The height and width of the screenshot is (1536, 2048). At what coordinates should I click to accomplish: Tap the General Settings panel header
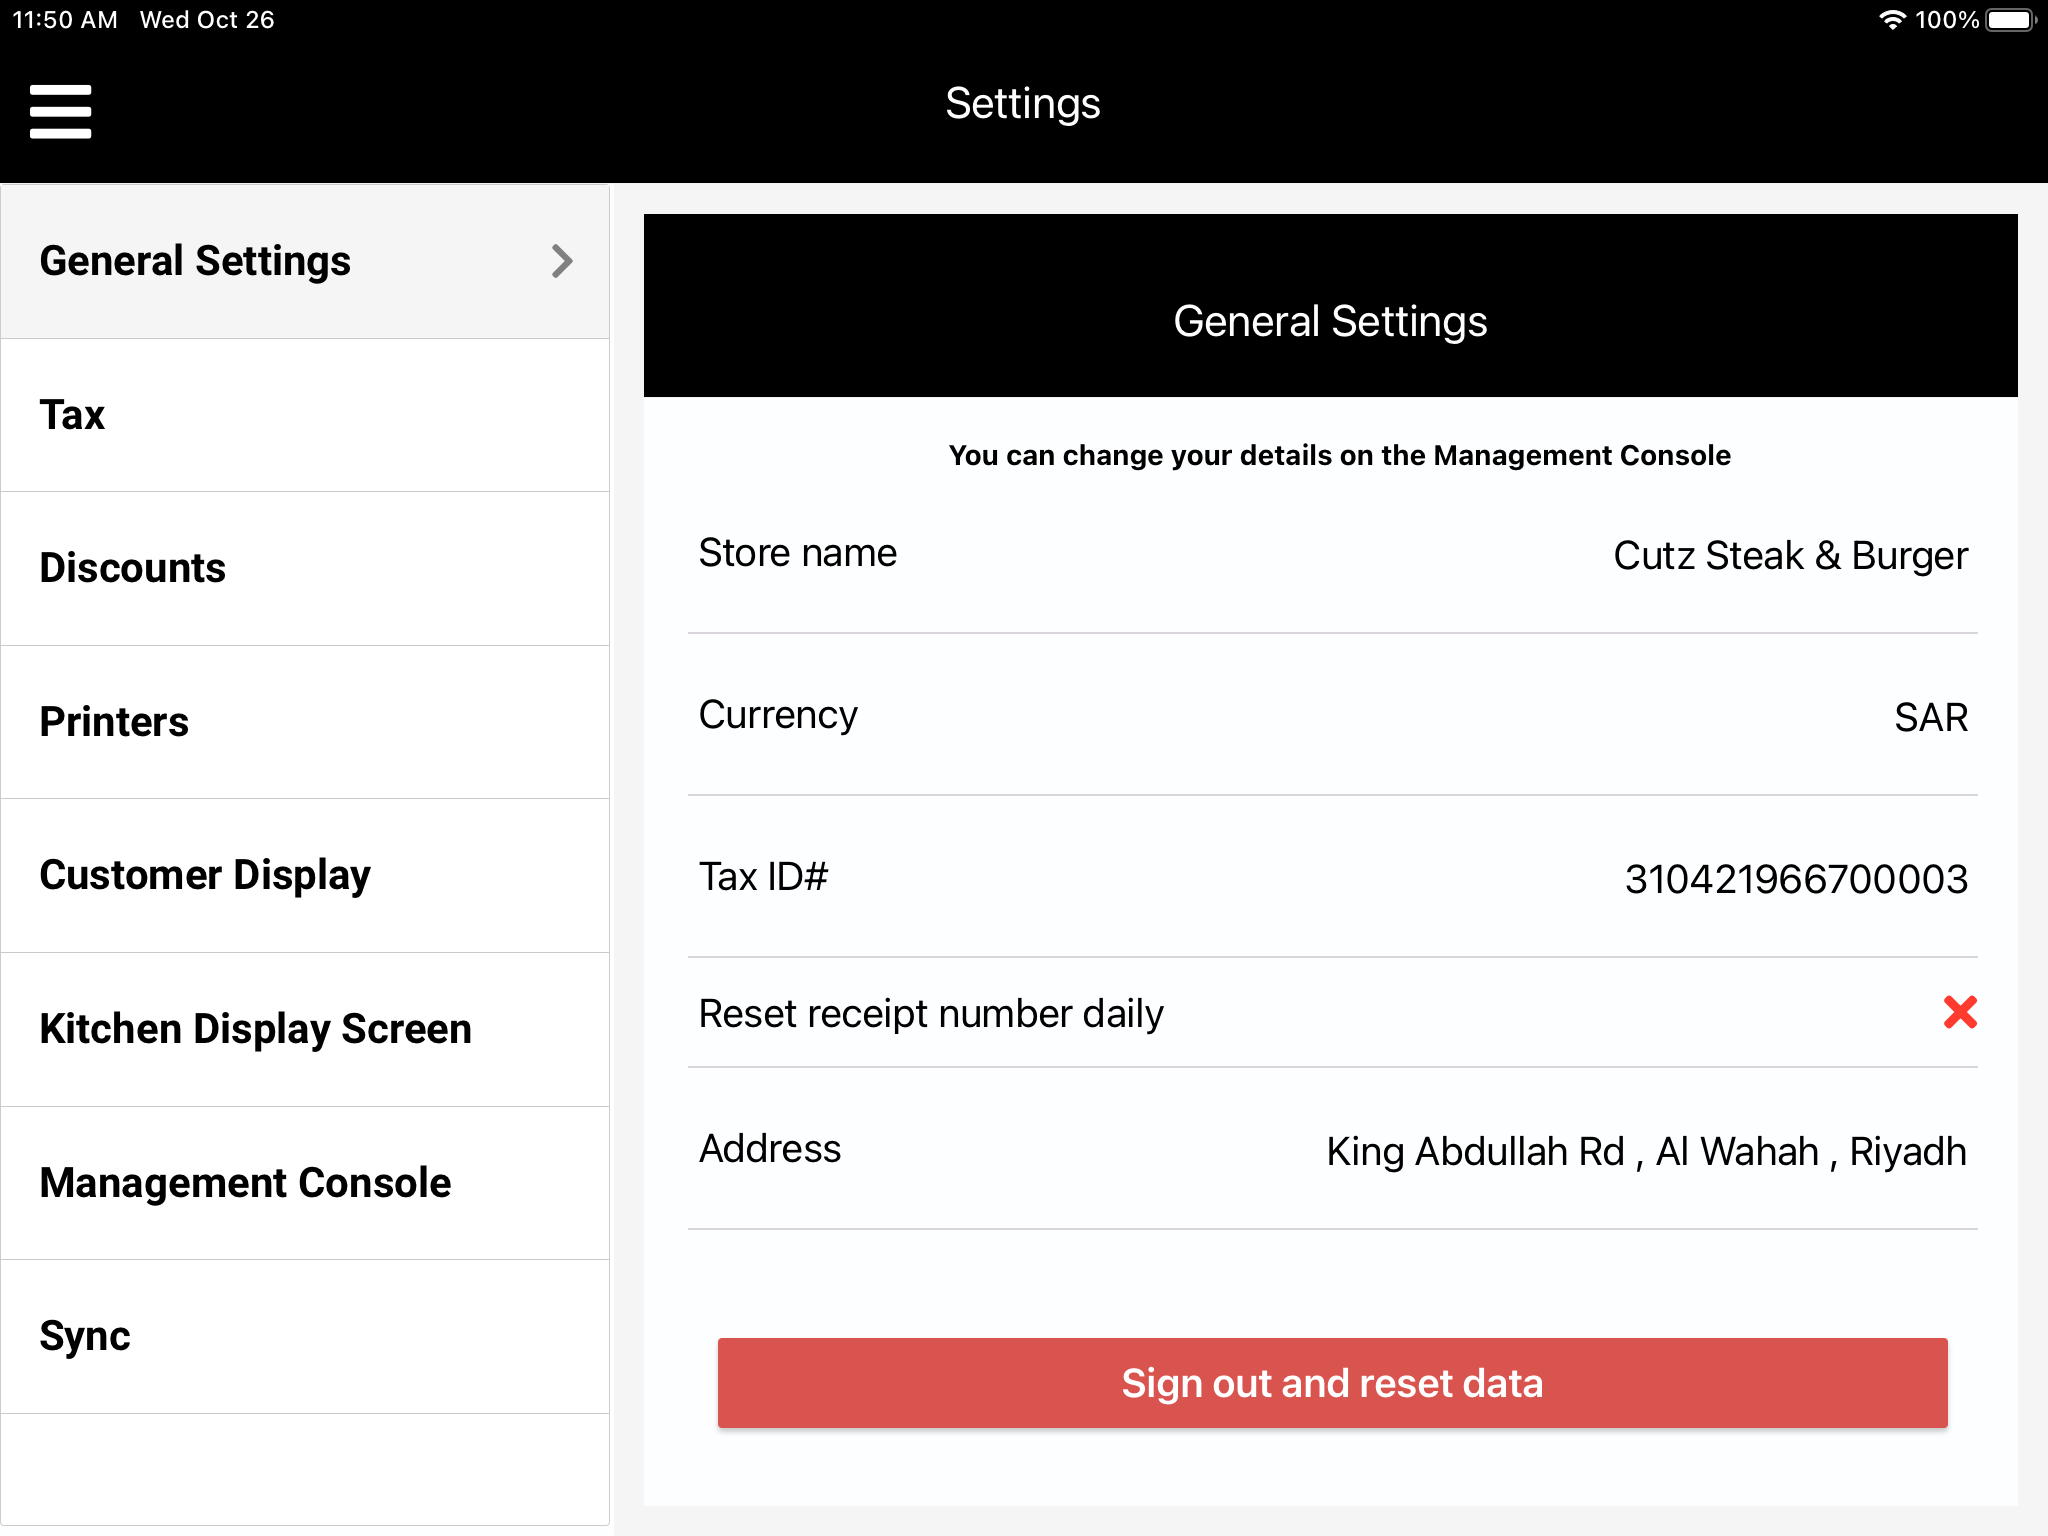click(1330, 305)
